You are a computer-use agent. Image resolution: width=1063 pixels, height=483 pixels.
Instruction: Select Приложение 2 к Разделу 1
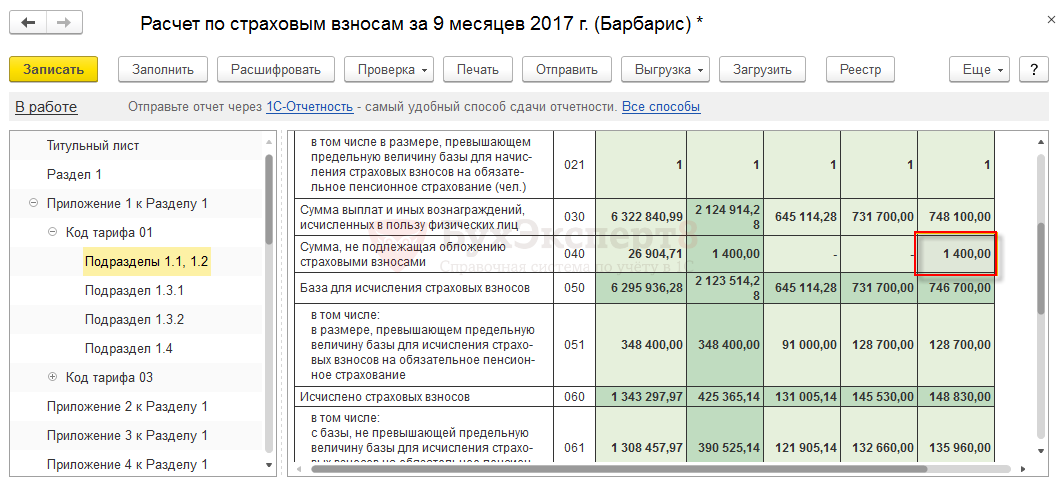127,406
